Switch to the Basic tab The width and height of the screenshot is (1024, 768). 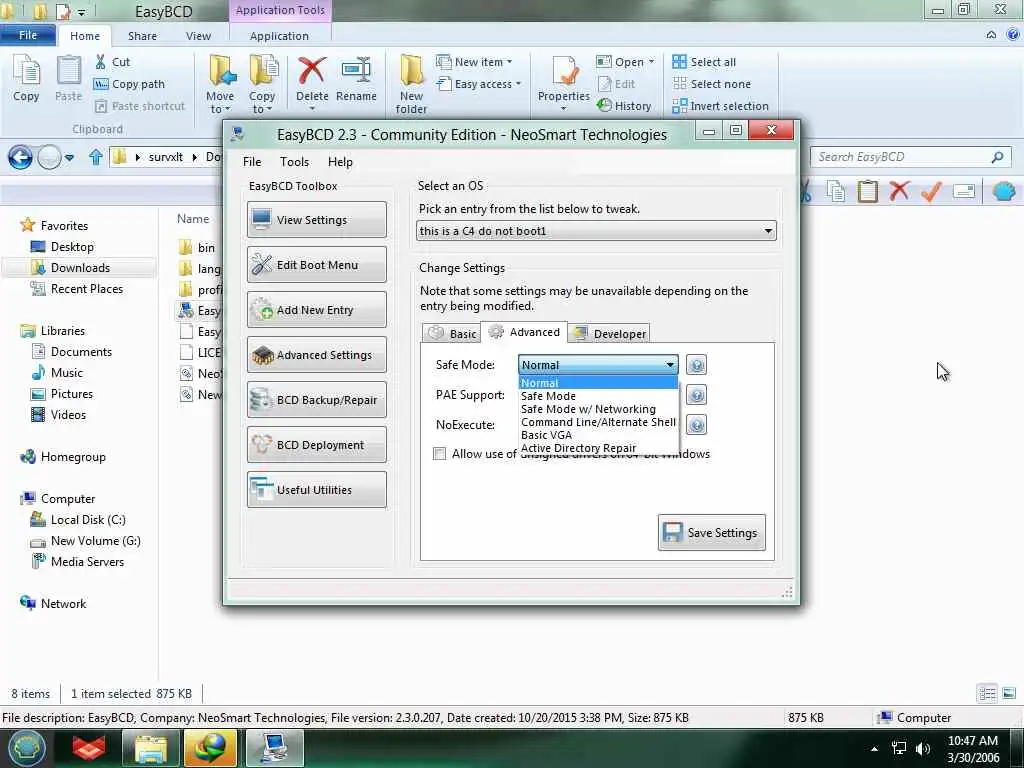point(452,334)
